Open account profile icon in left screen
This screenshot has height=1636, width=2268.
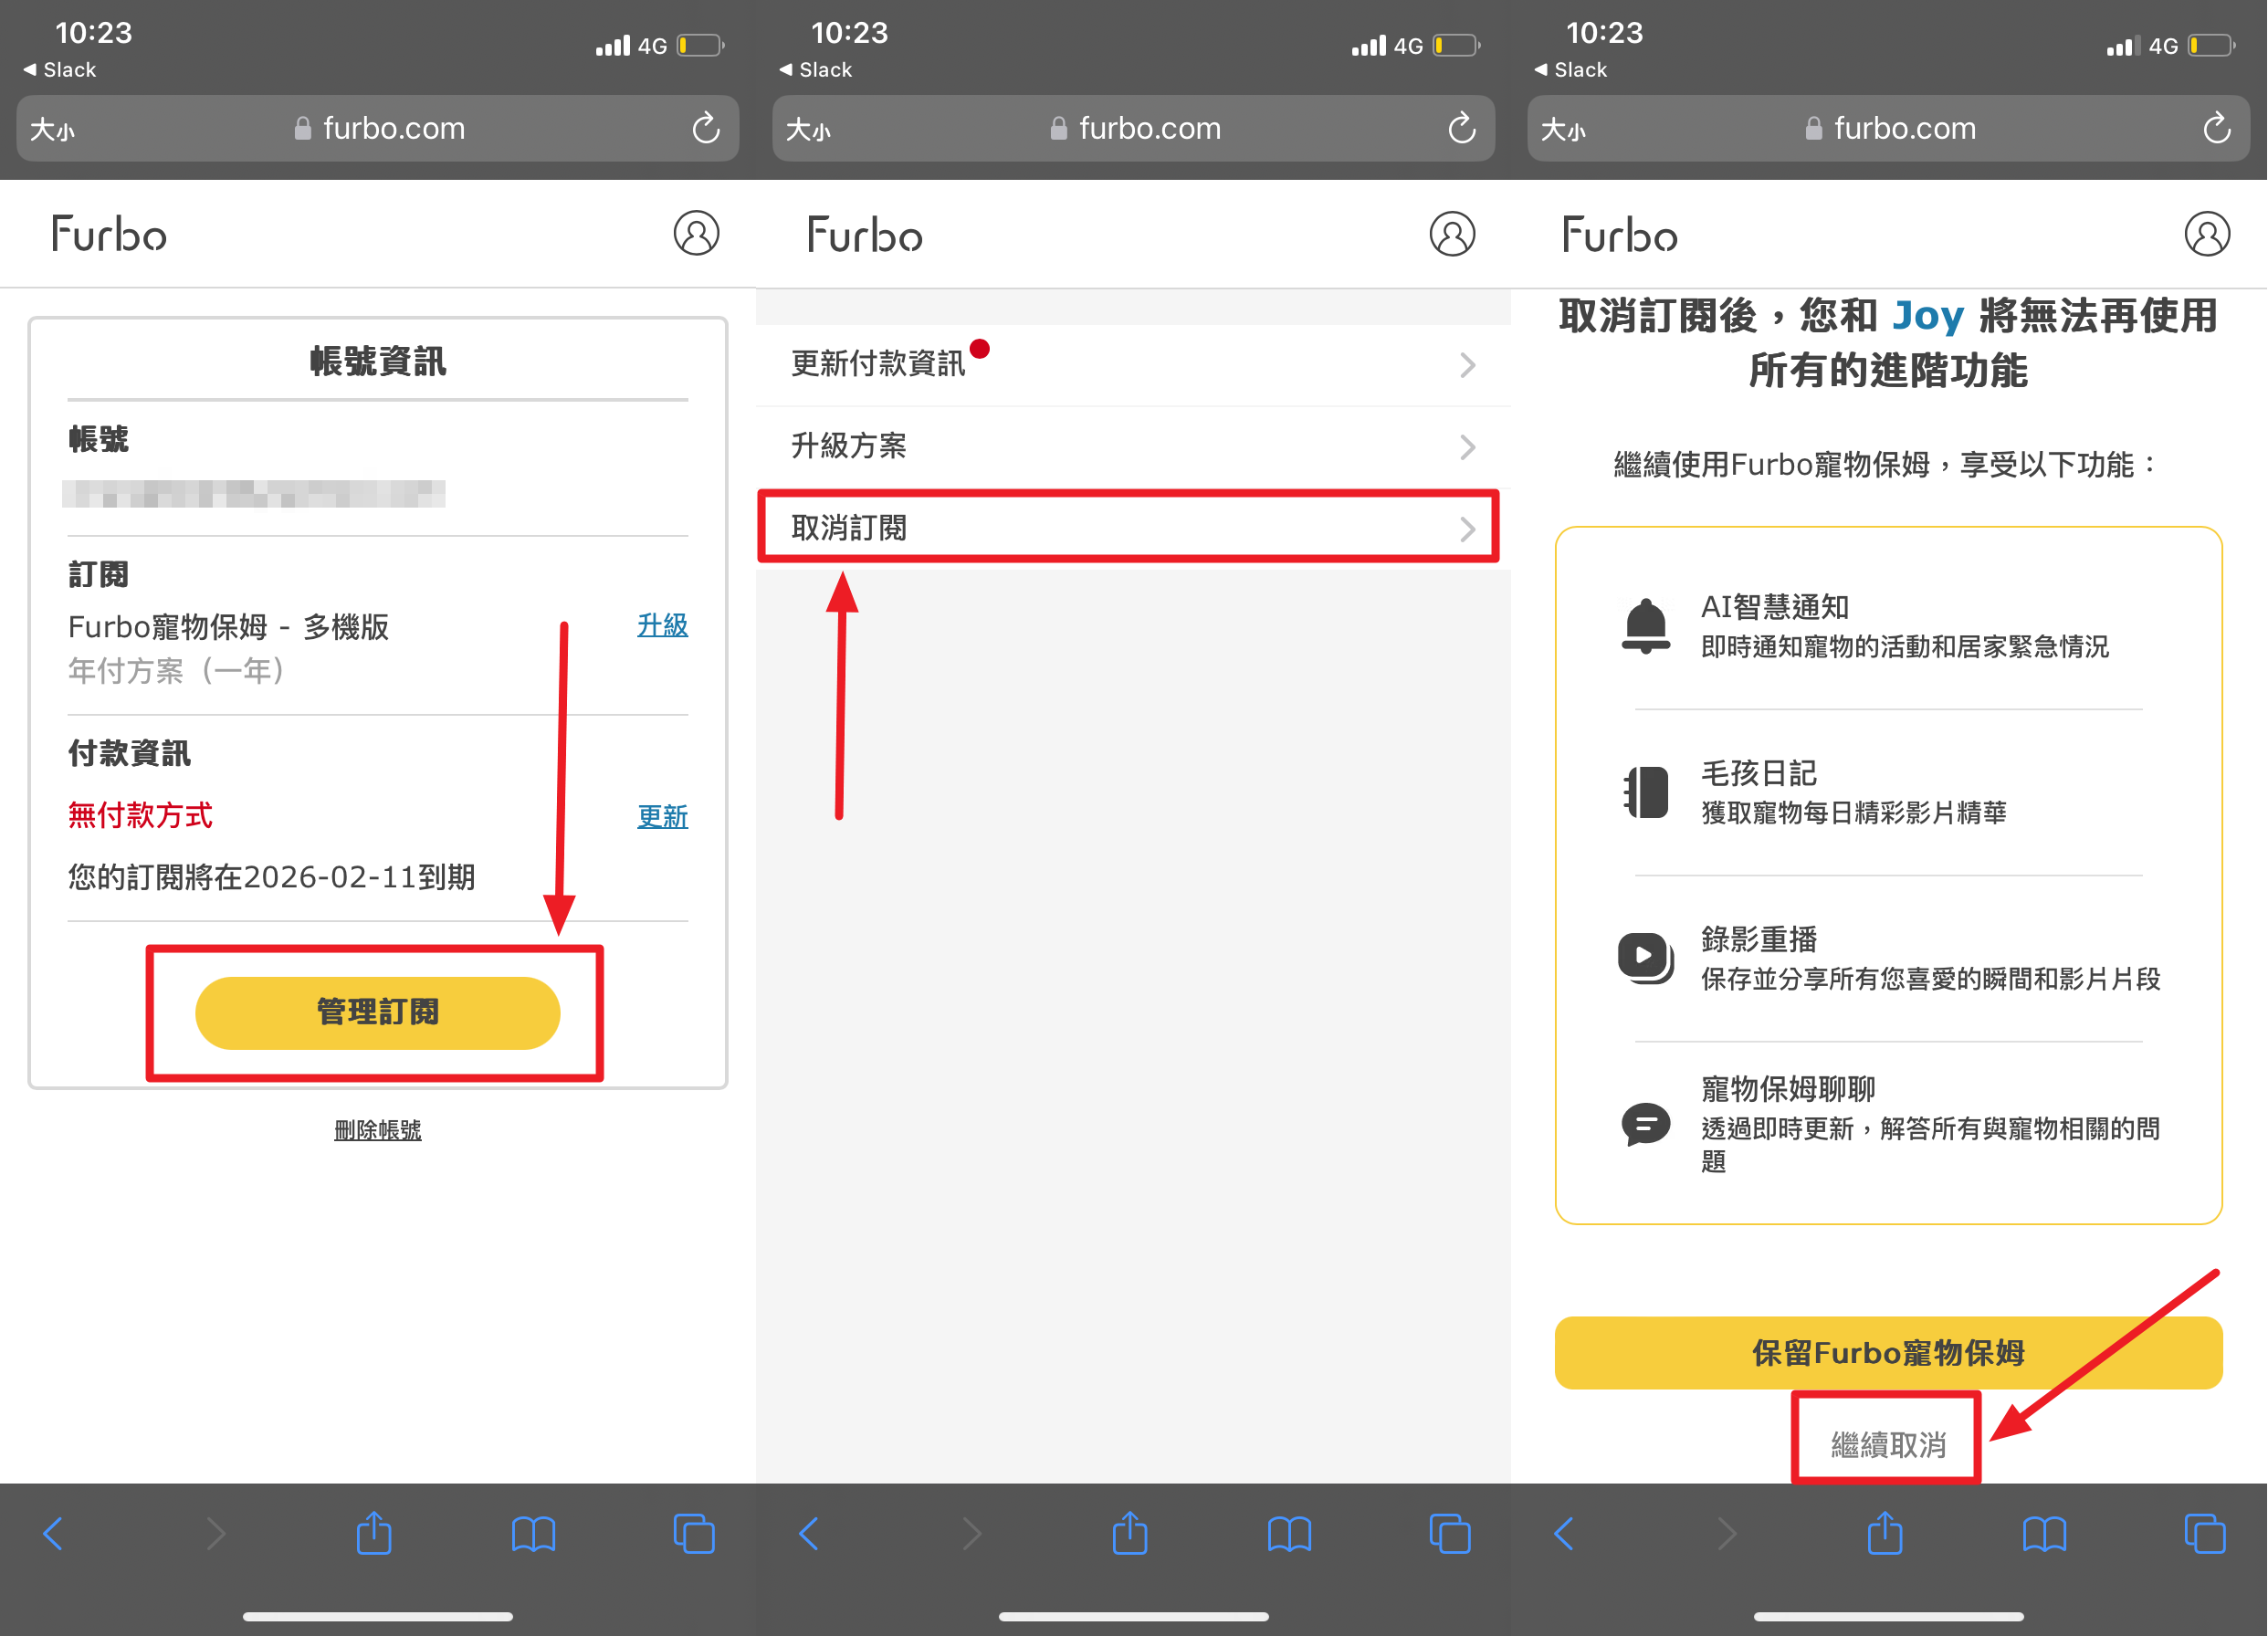click(696, 234)
